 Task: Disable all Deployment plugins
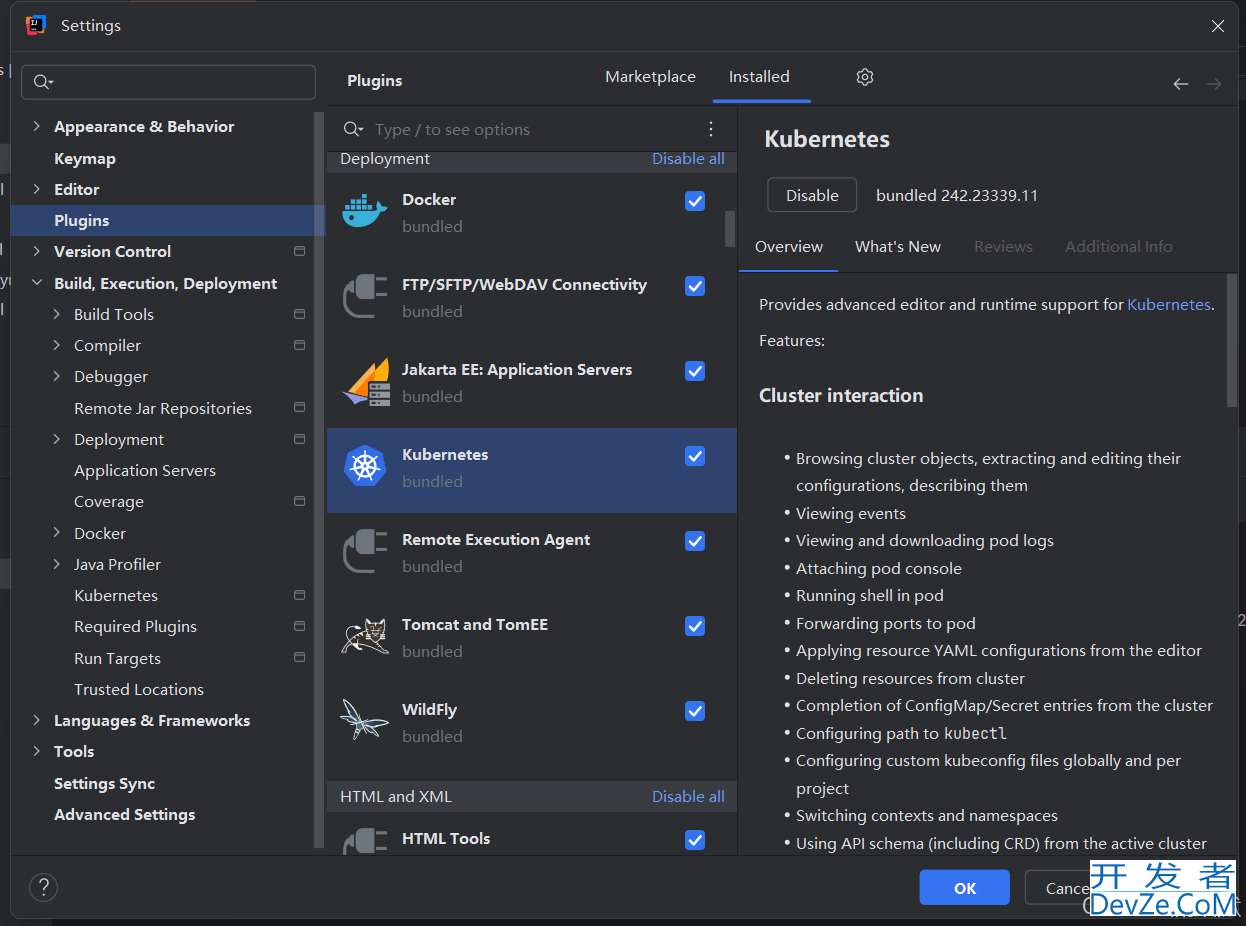688,159
